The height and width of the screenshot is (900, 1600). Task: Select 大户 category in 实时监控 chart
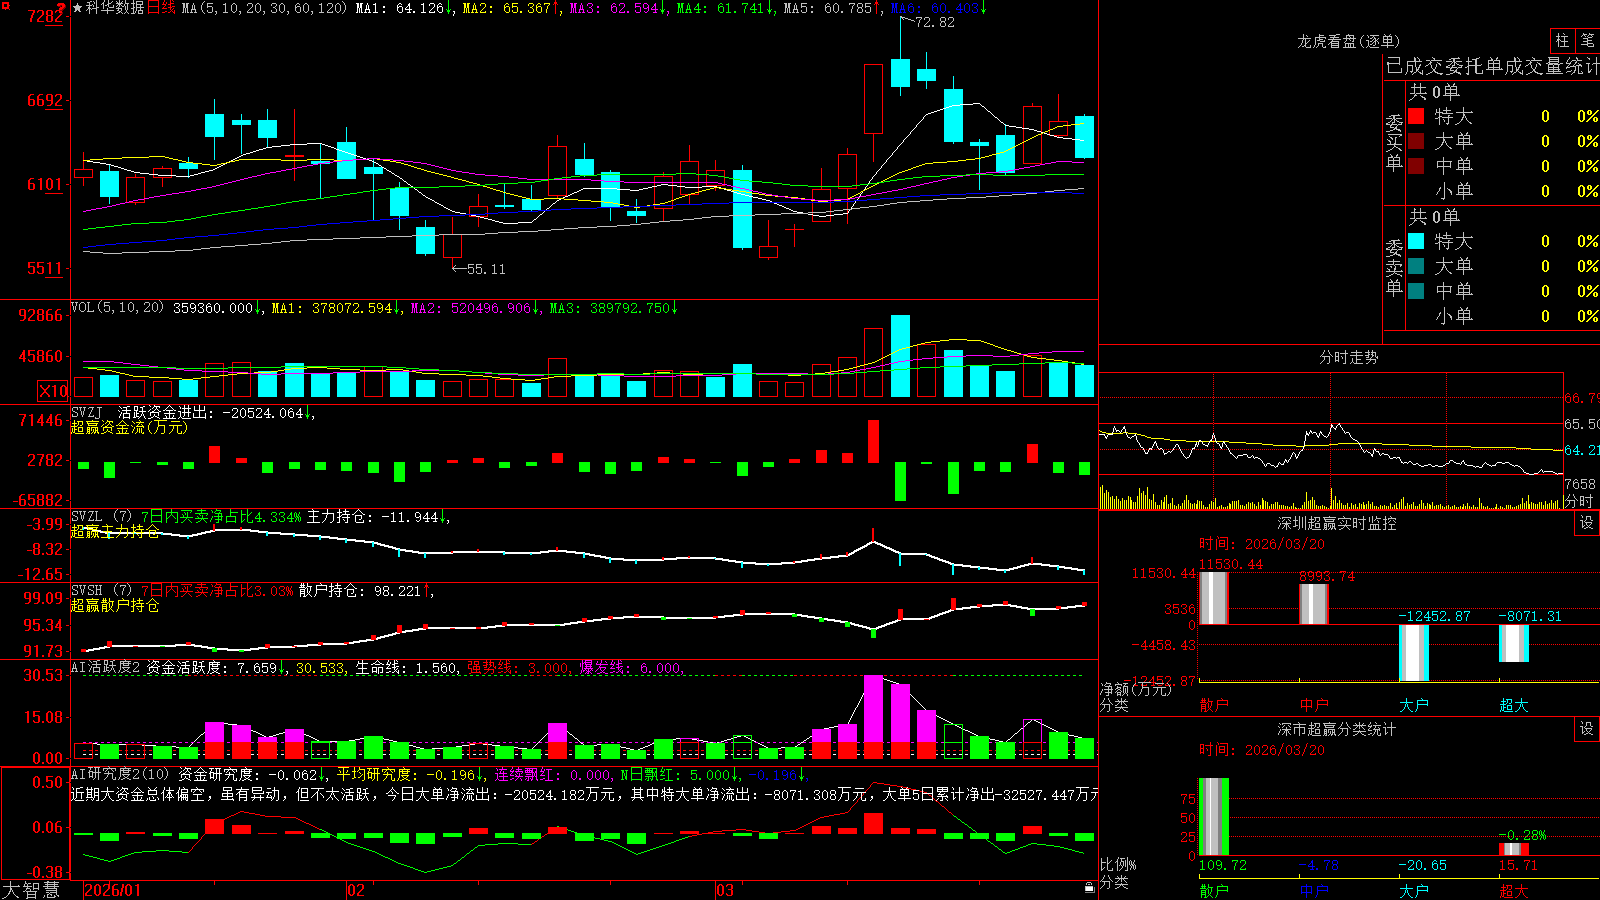pyautogui.click(x=1414, y=705)
